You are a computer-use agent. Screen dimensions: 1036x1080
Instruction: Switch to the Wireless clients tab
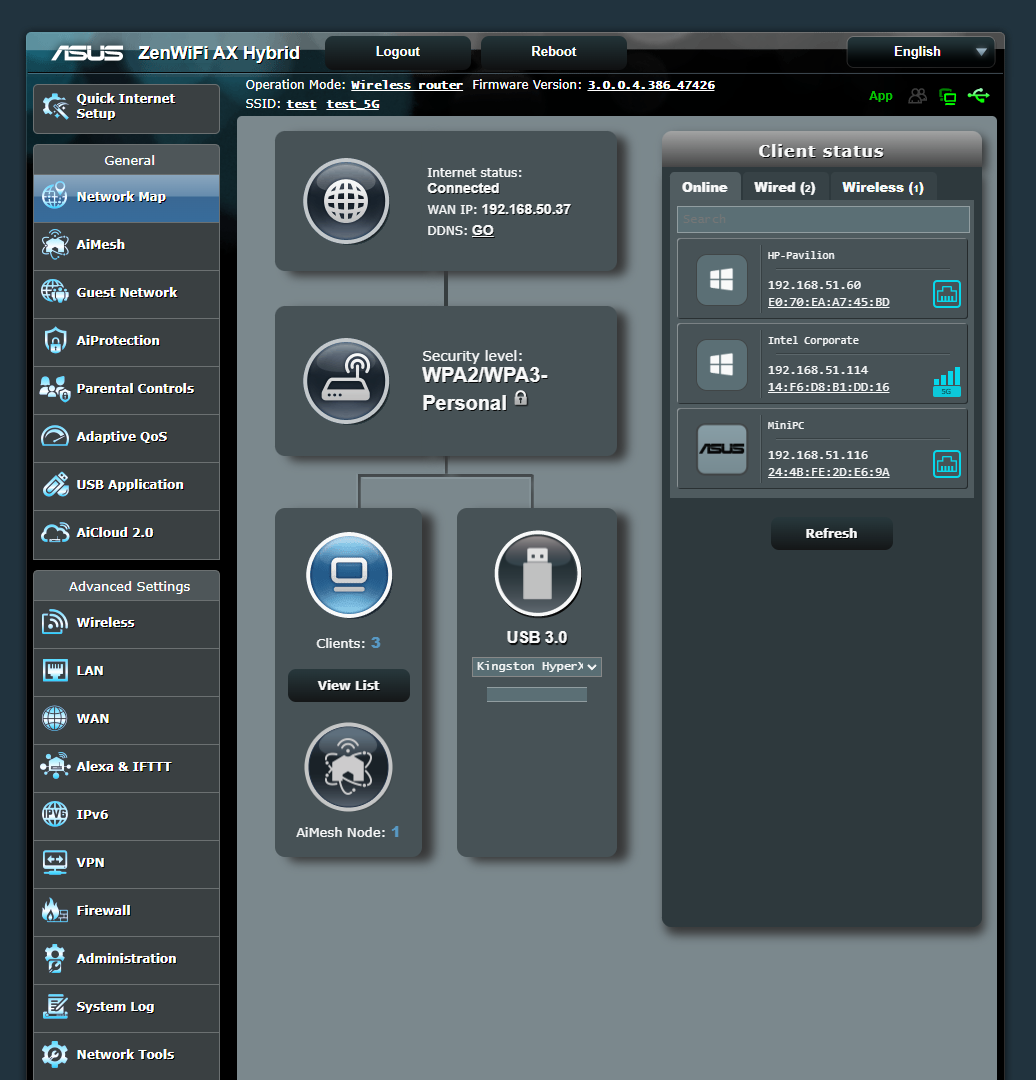pyautogui.click(x=883, y=186)
